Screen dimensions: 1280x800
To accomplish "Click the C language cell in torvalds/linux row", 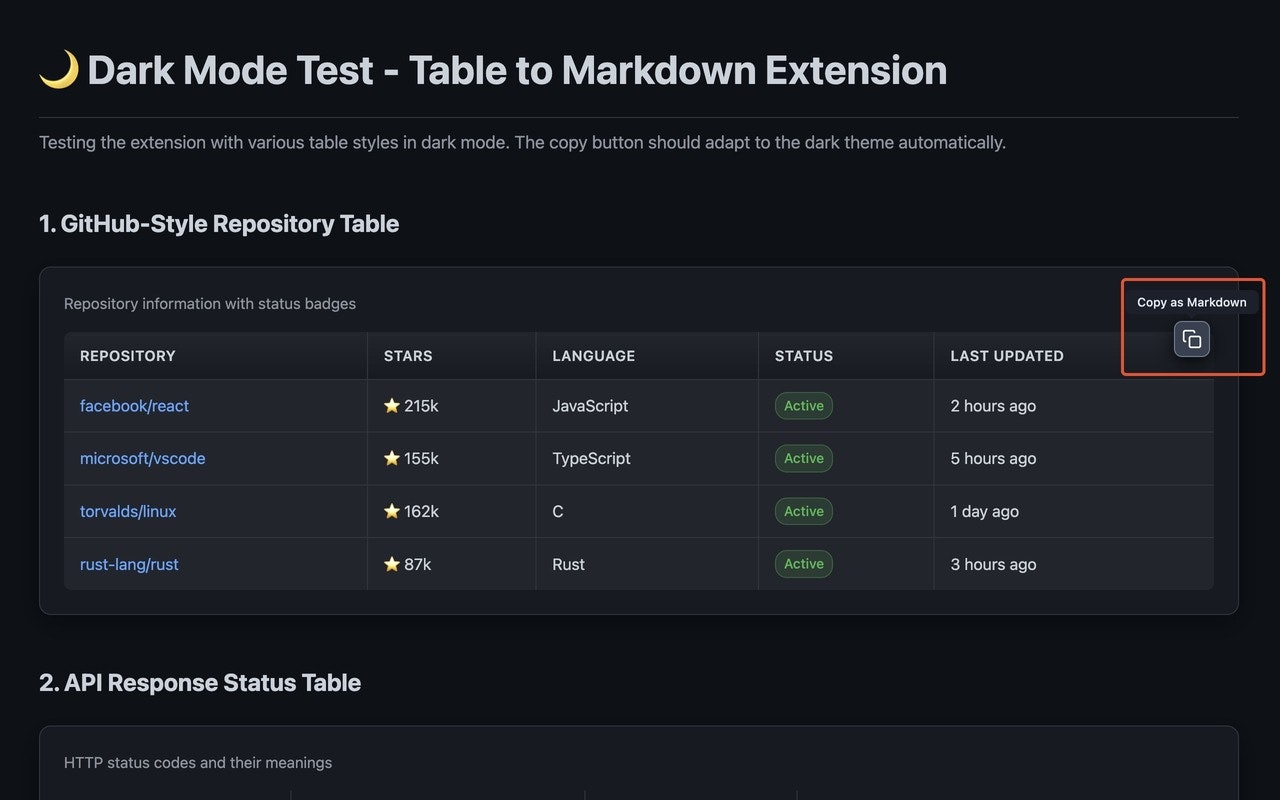I will 647,511.
